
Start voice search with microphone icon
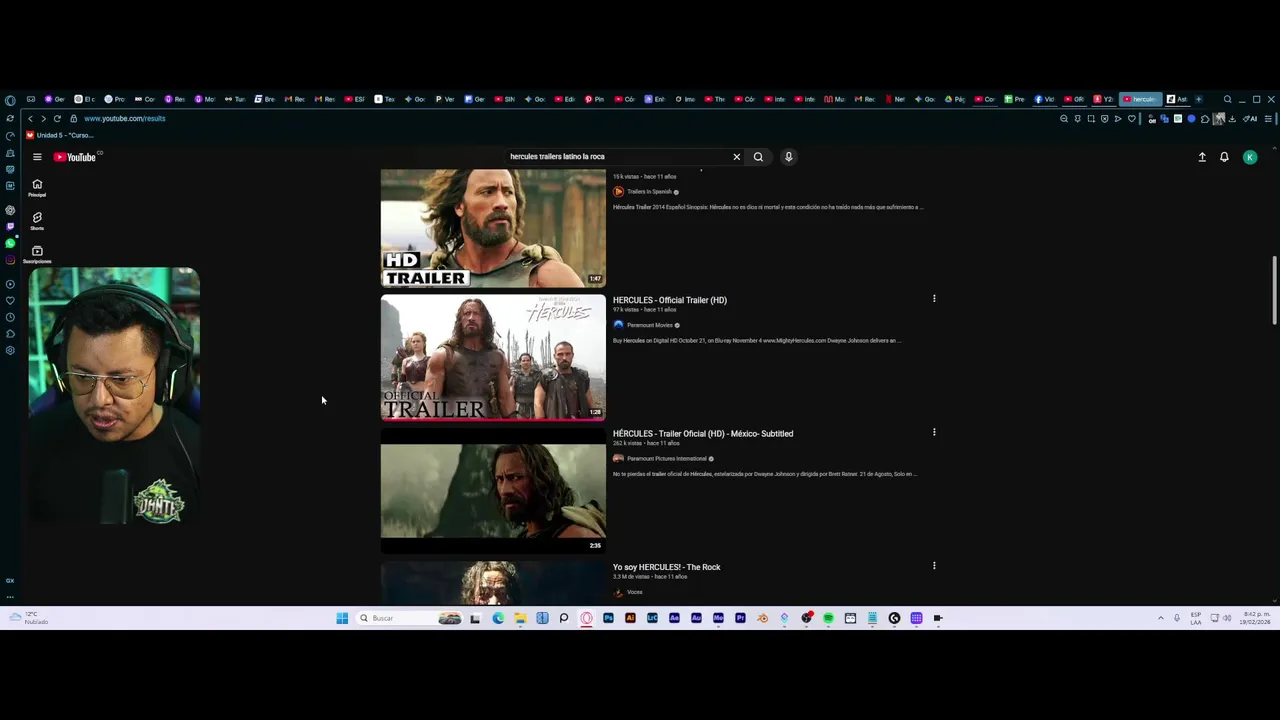788,157
